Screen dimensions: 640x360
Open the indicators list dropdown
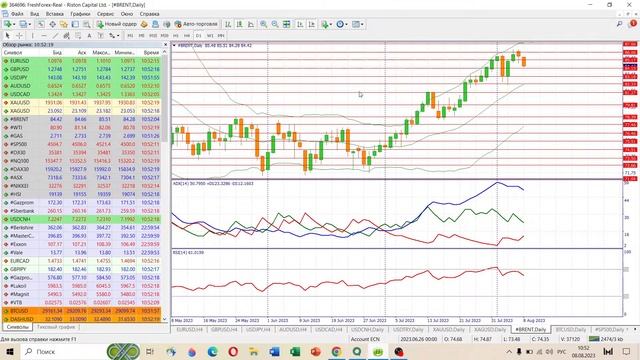(x=327, y=24)
